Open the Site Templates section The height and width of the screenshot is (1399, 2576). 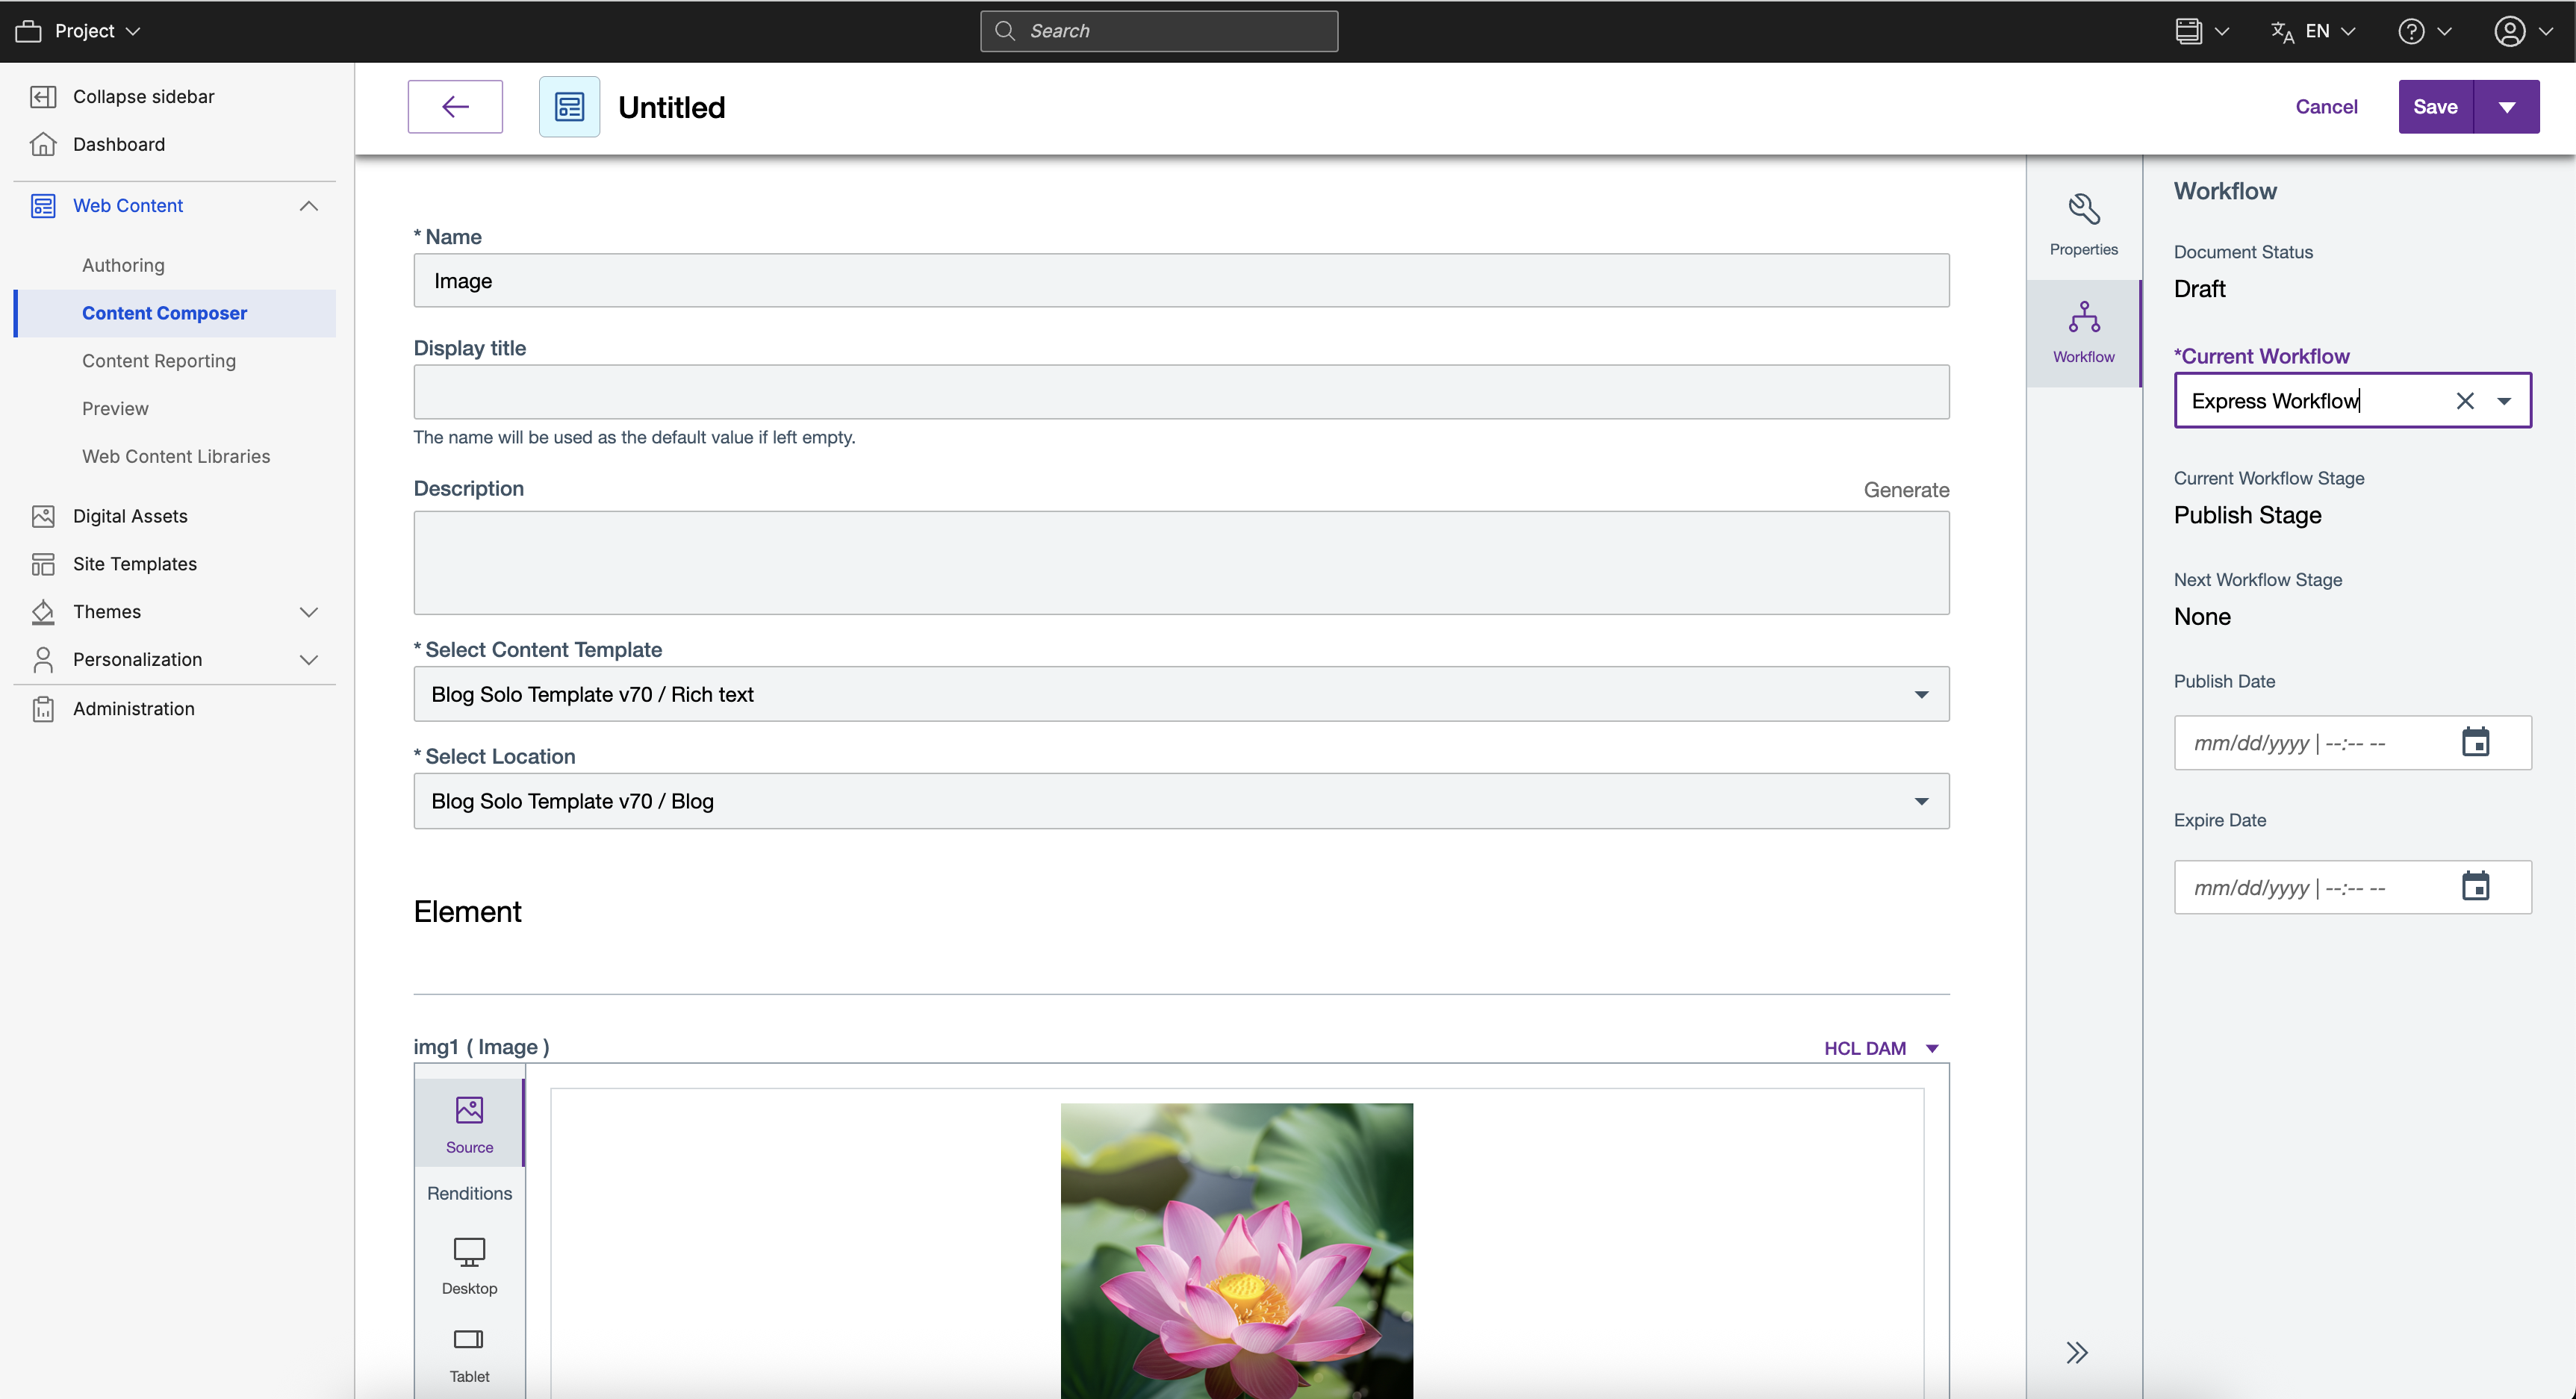point(135,563)
